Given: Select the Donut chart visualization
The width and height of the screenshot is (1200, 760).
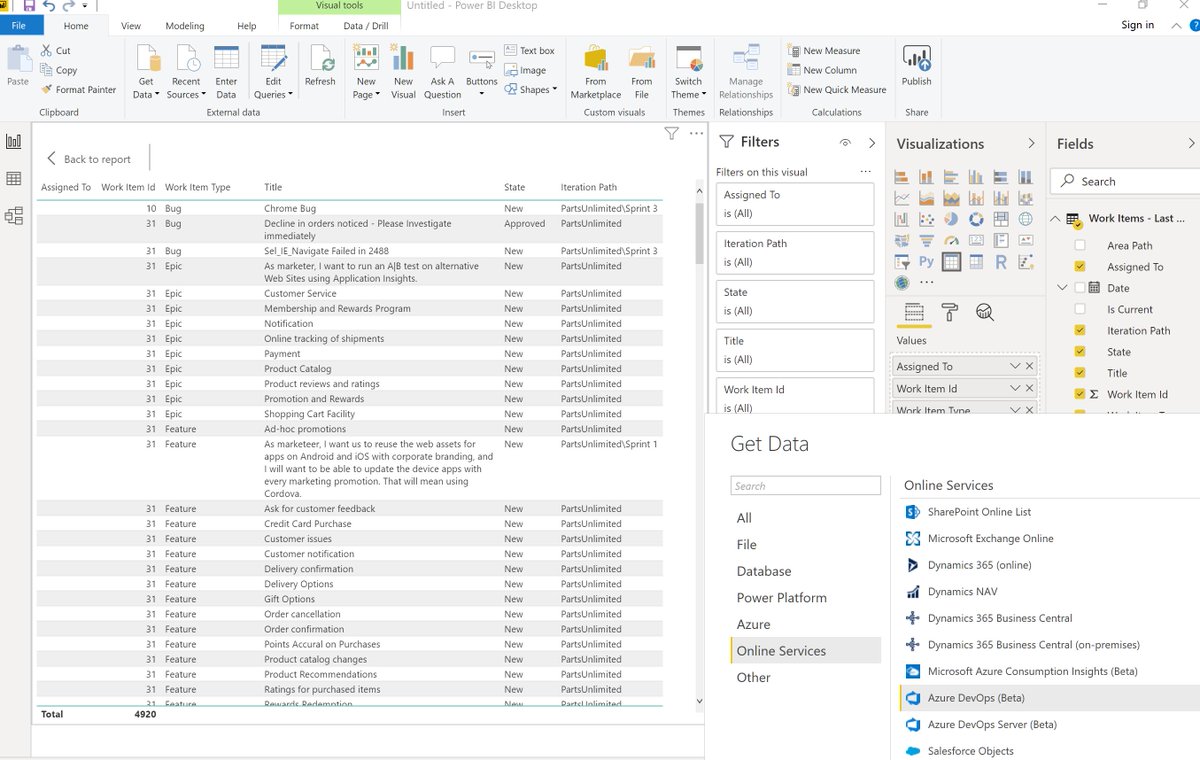Looking at the screenshot, I should click(x=975, y=219).
